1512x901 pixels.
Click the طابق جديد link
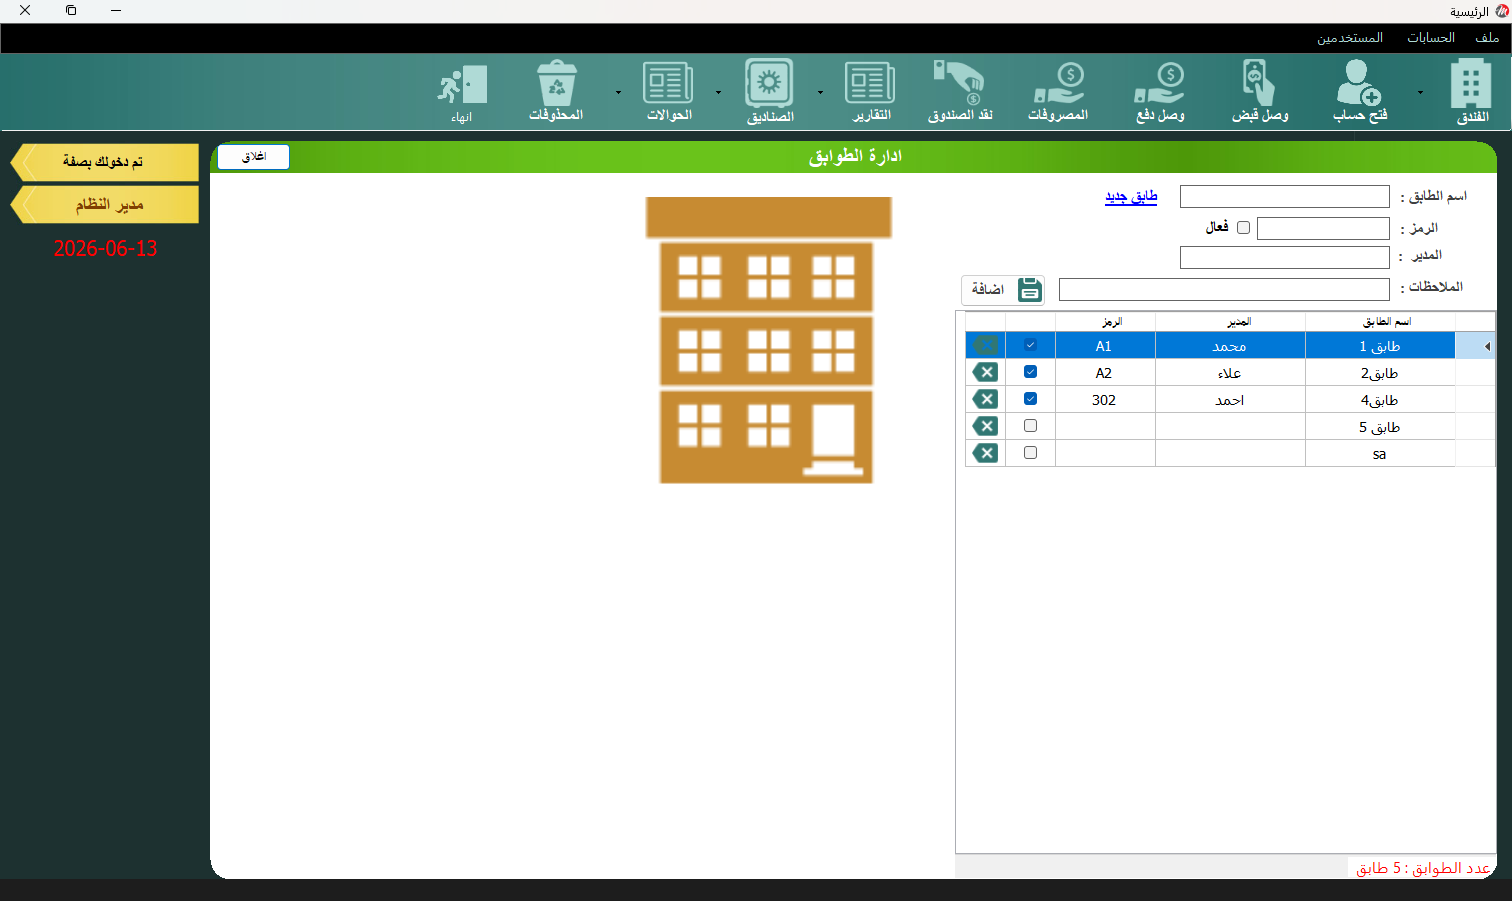point(1131,196)
